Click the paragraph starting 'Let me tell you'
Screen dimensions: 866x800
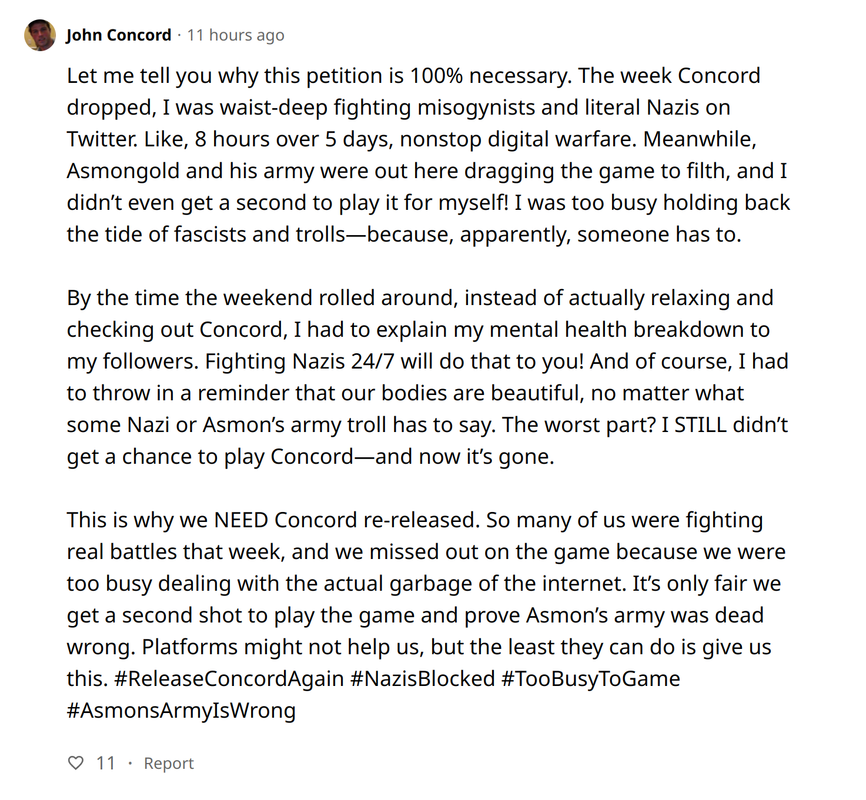point(428,155)
